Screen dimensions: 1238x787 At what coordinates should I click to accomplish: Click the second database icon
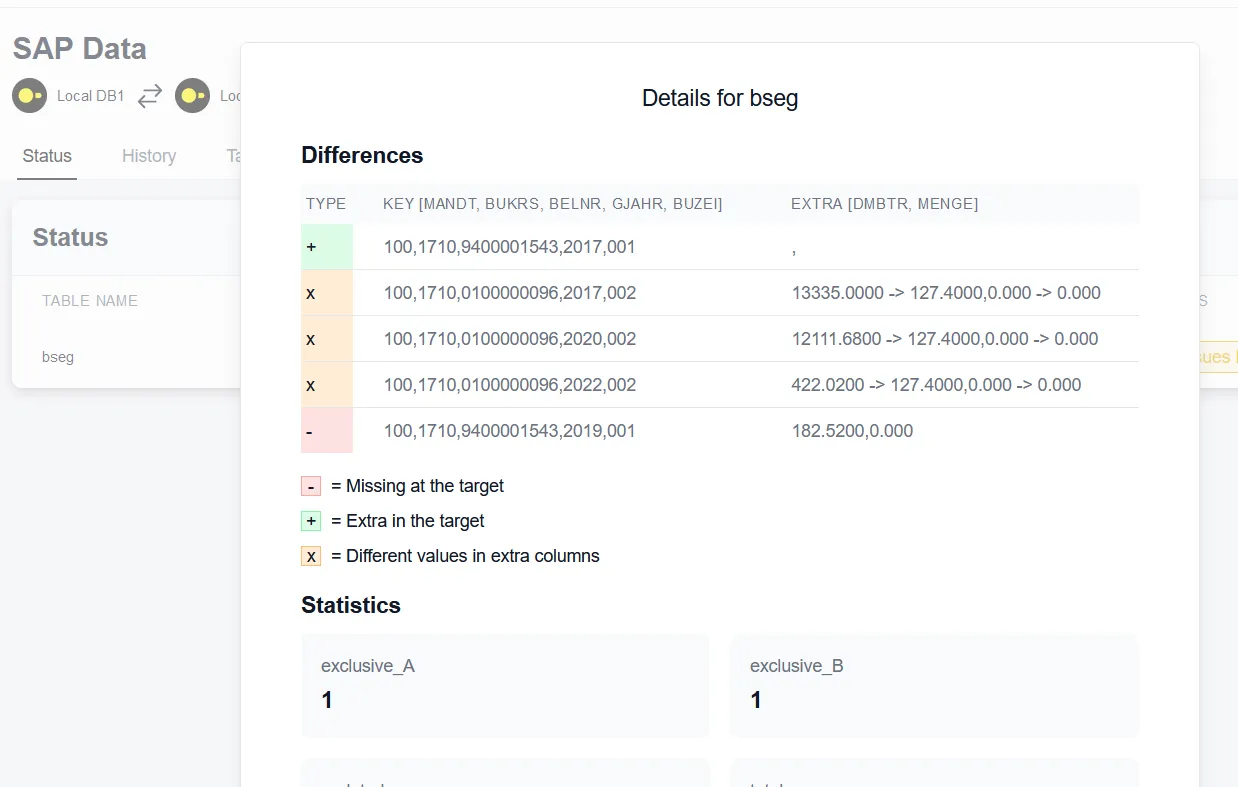192,96
